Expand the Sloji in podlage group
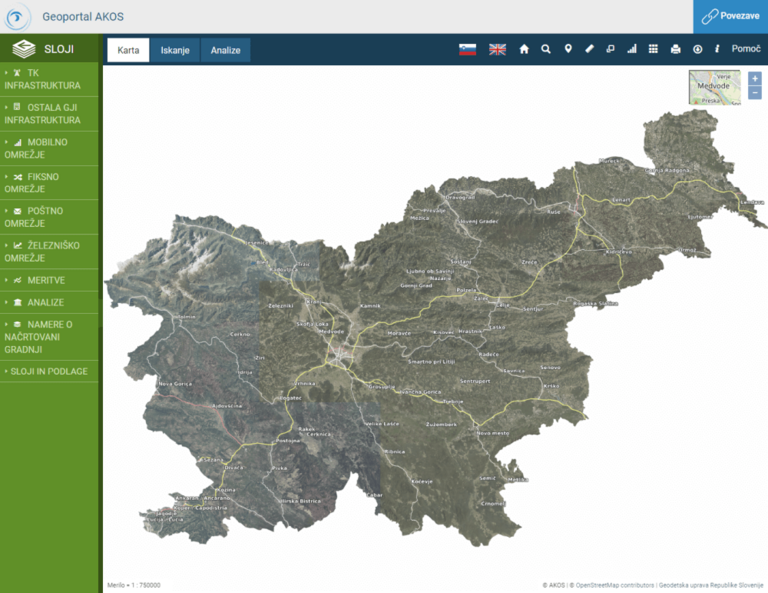Image resolution: width=768 pixels, height=593 pixels. click(x=6, y=371)
